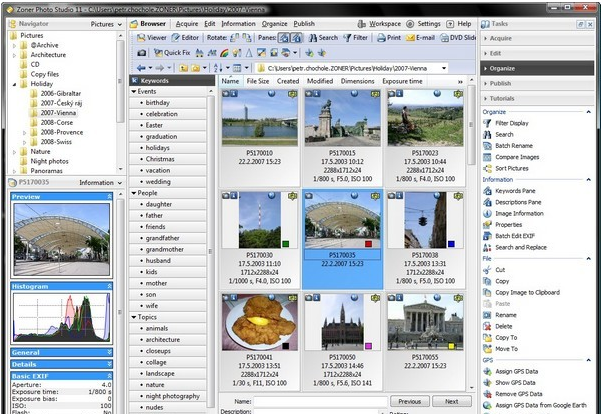601x414 pixels.
Task: Click the Settings gear icon
Action: pyautogui.click(x=410, y=24)
